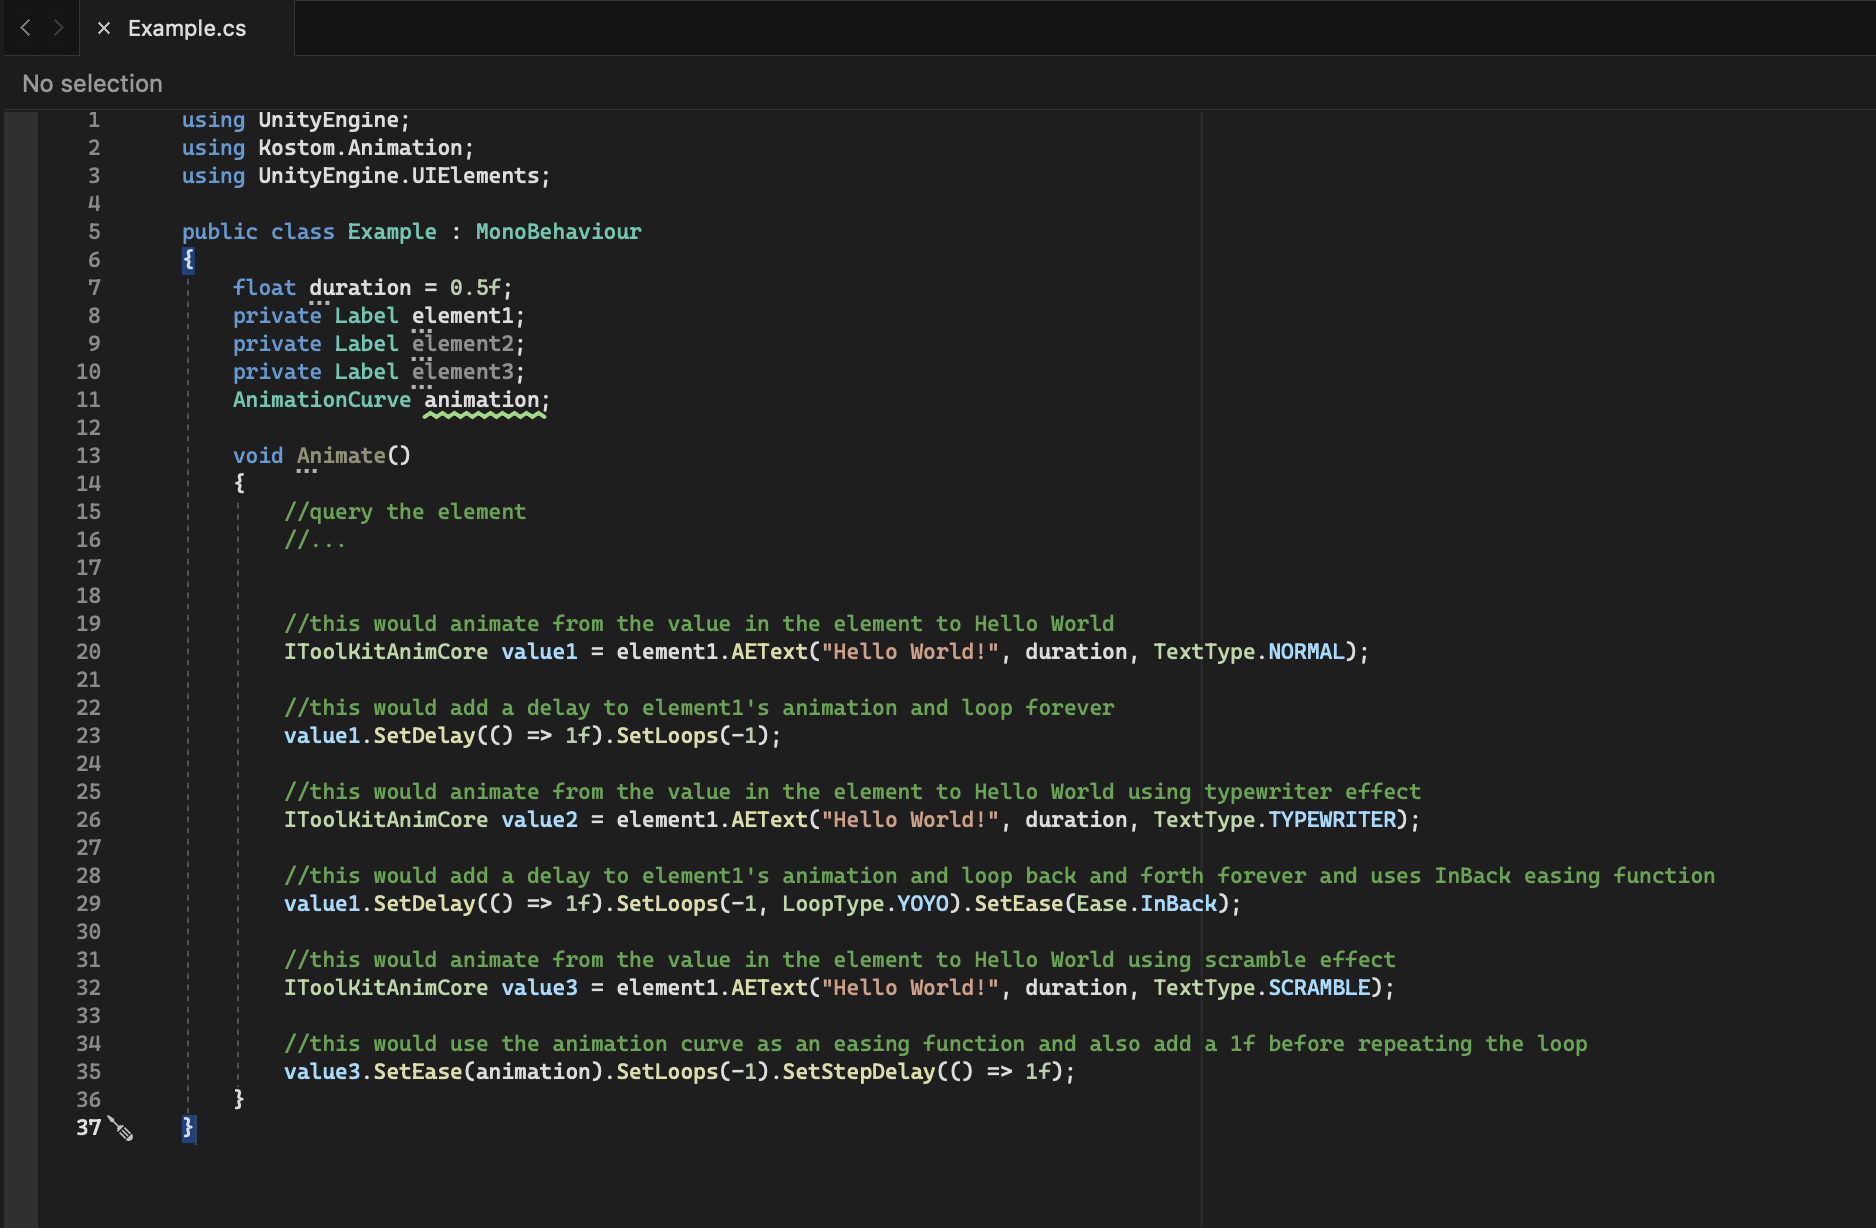Close the Example.cs tab
Viewport: 1876px width, 1228px height.
103,28
